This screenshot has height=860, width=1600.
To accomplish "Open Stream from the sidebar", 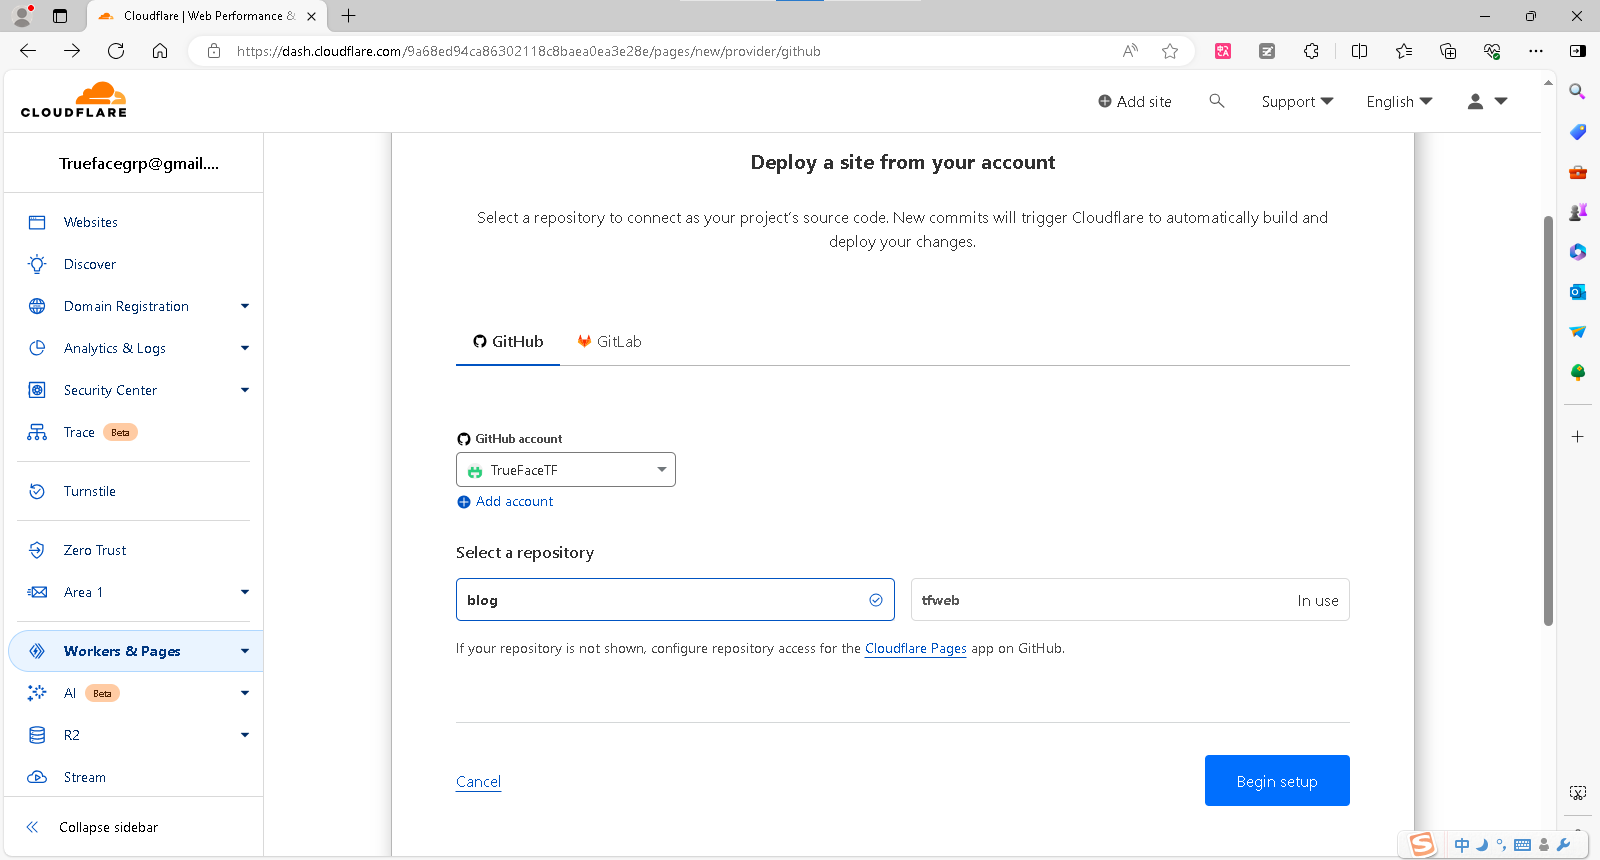I will click(x=84, y=777).
